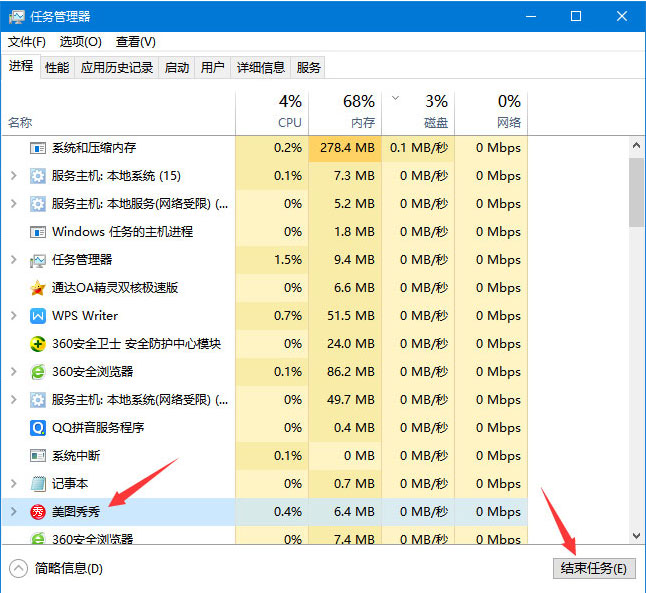
Task: Switch to the 应用历史记录 tab
Action: point(117,67)
